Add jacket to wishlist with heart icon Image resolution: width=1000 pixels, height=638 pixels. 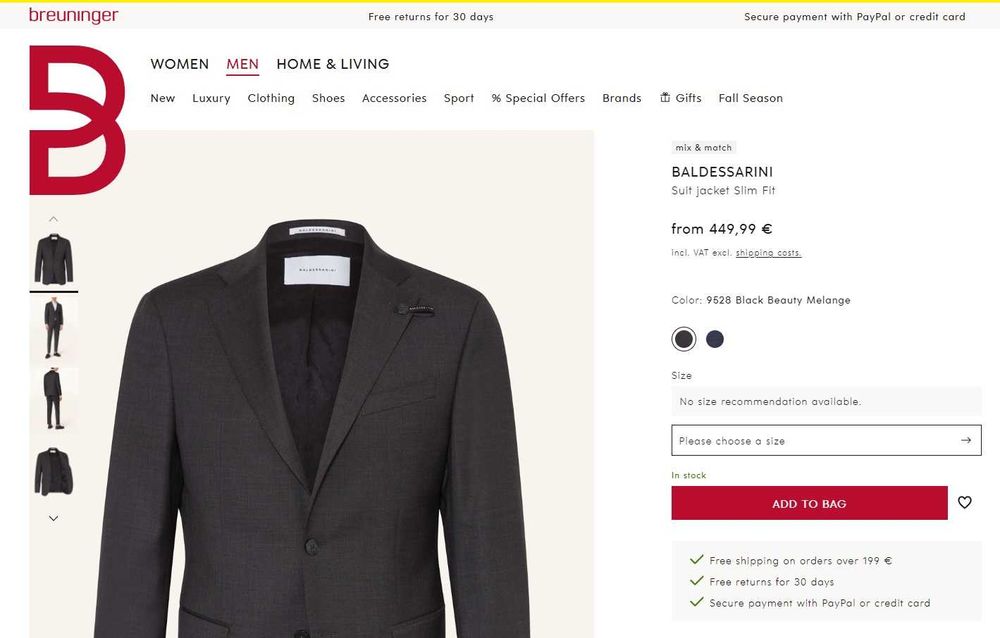coord(964,503)
